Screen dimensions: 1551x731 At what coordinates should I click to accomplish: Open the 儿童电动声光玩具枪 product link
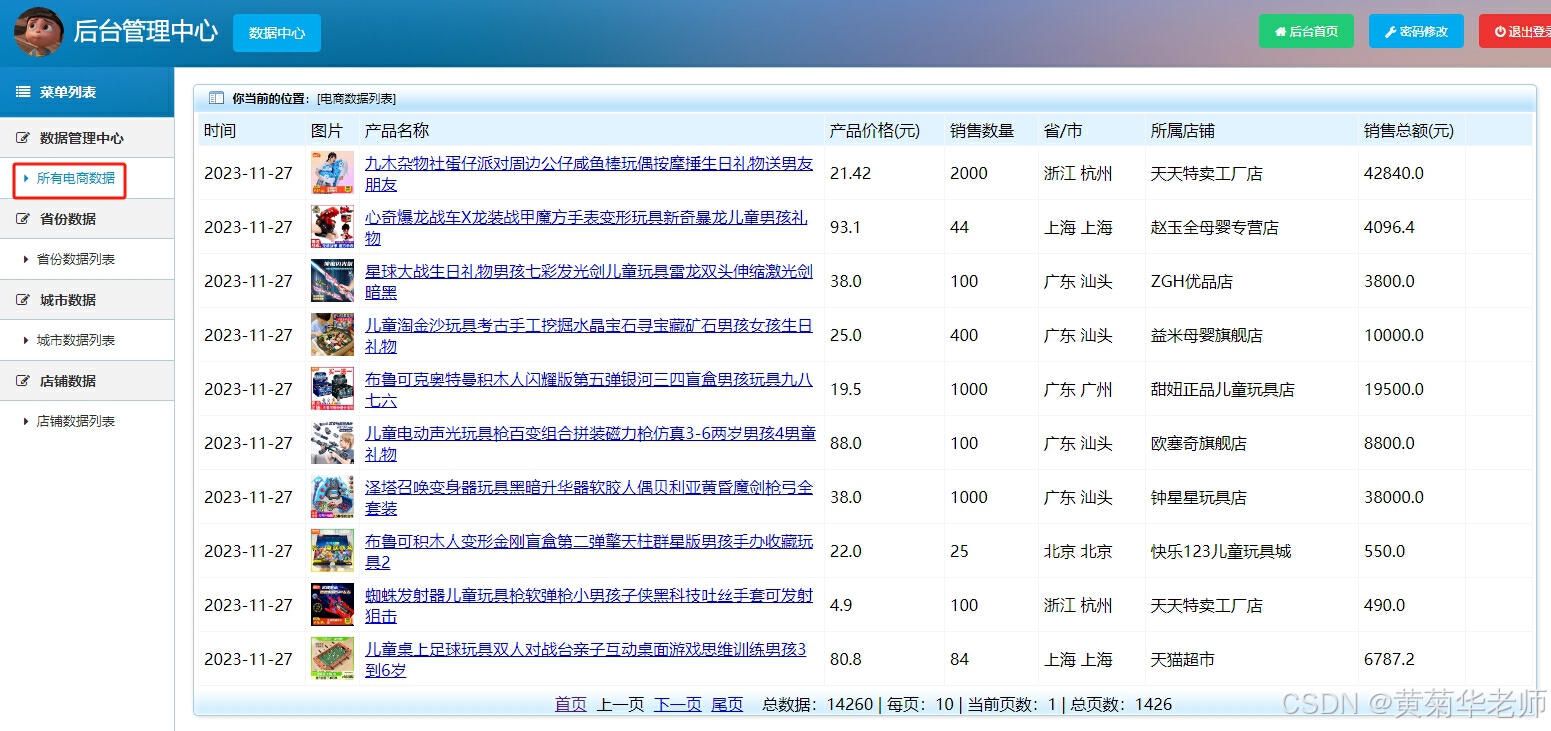[590, 443]
